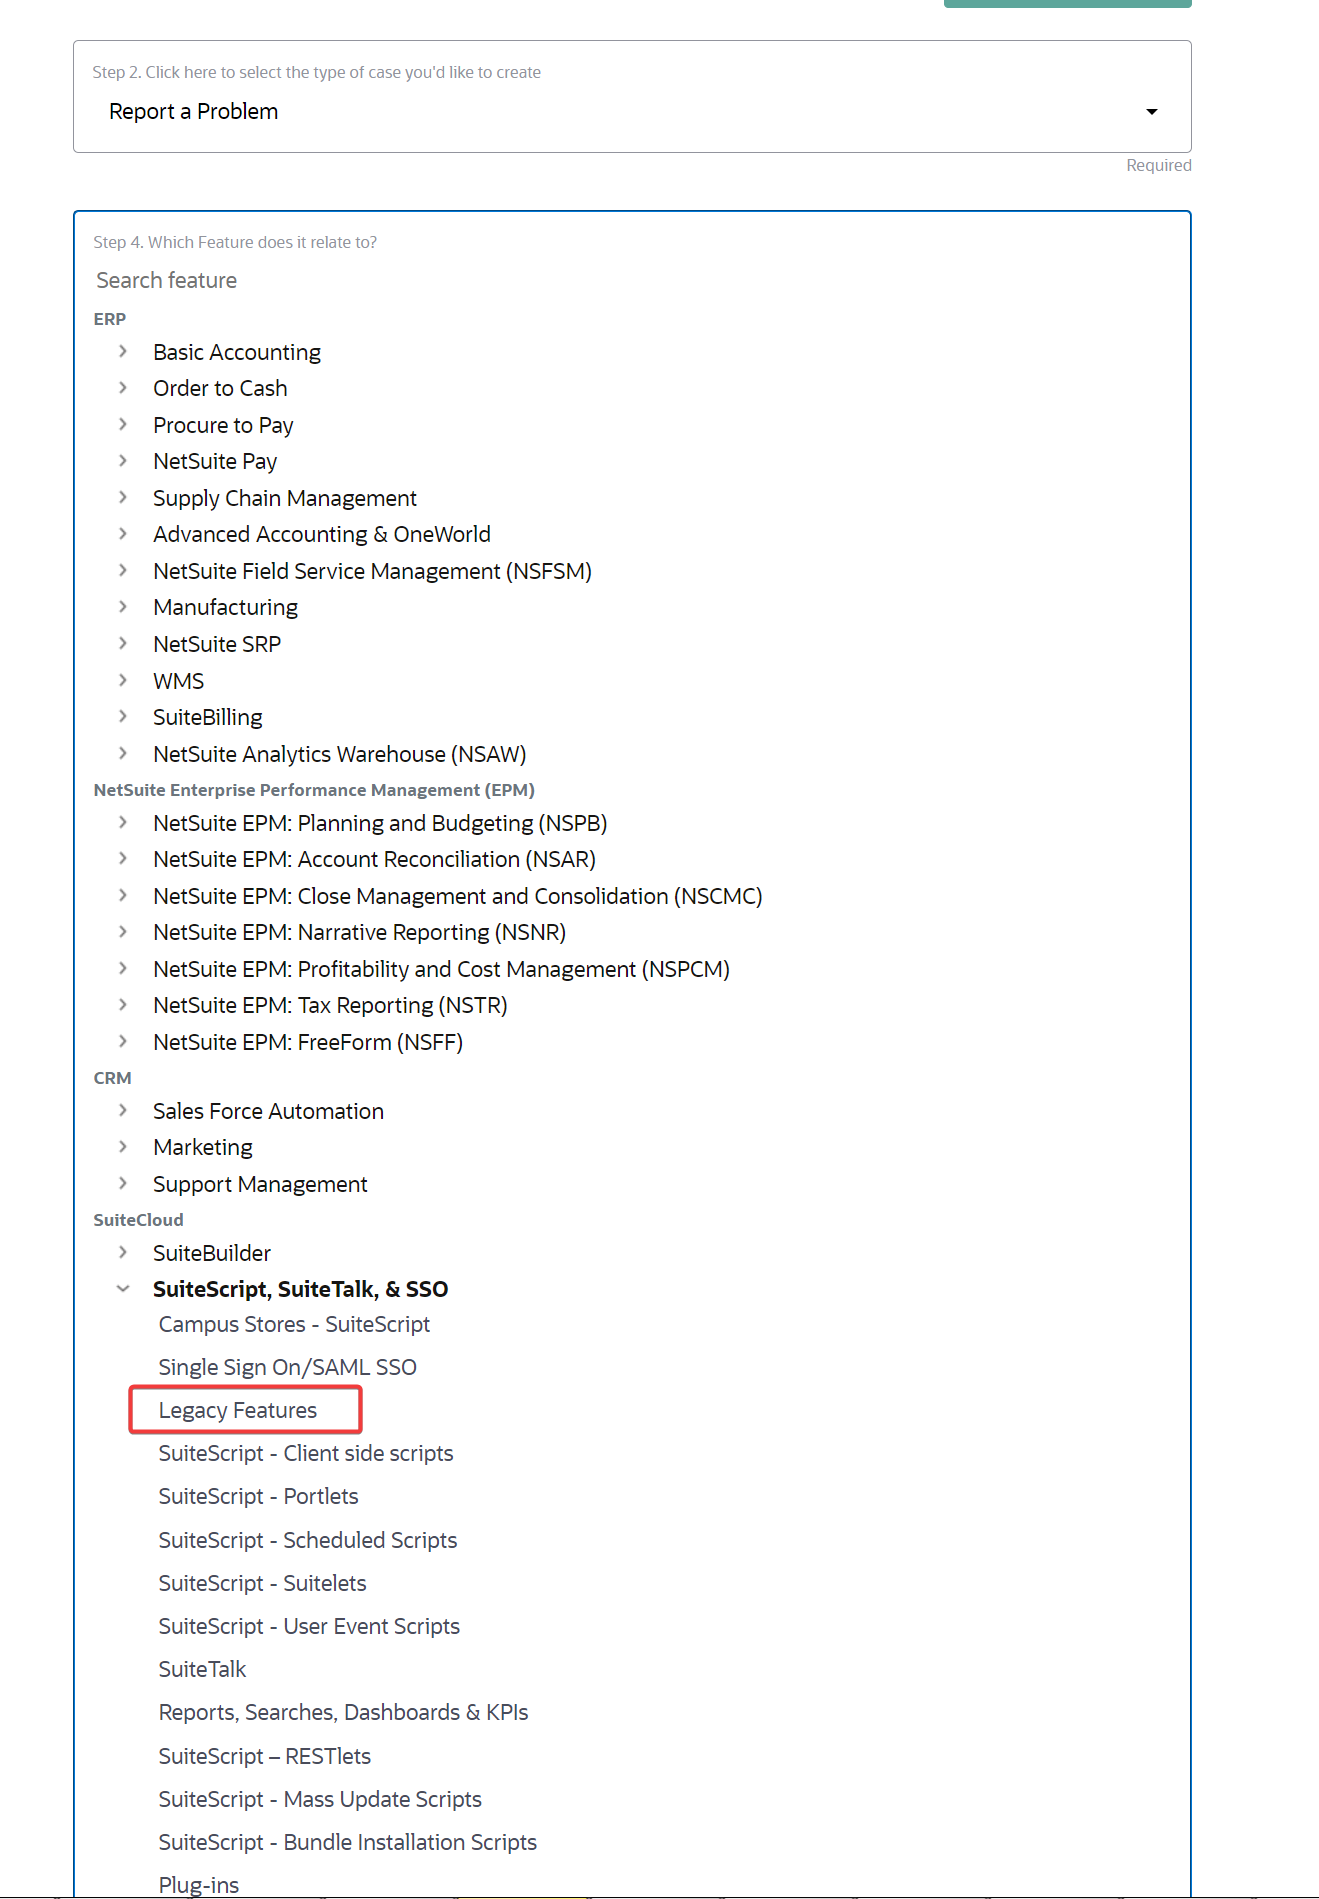Screen dimensions: 1319x1899
Task: Select Procure to Pay category label
Action: (x=223, y=425)
